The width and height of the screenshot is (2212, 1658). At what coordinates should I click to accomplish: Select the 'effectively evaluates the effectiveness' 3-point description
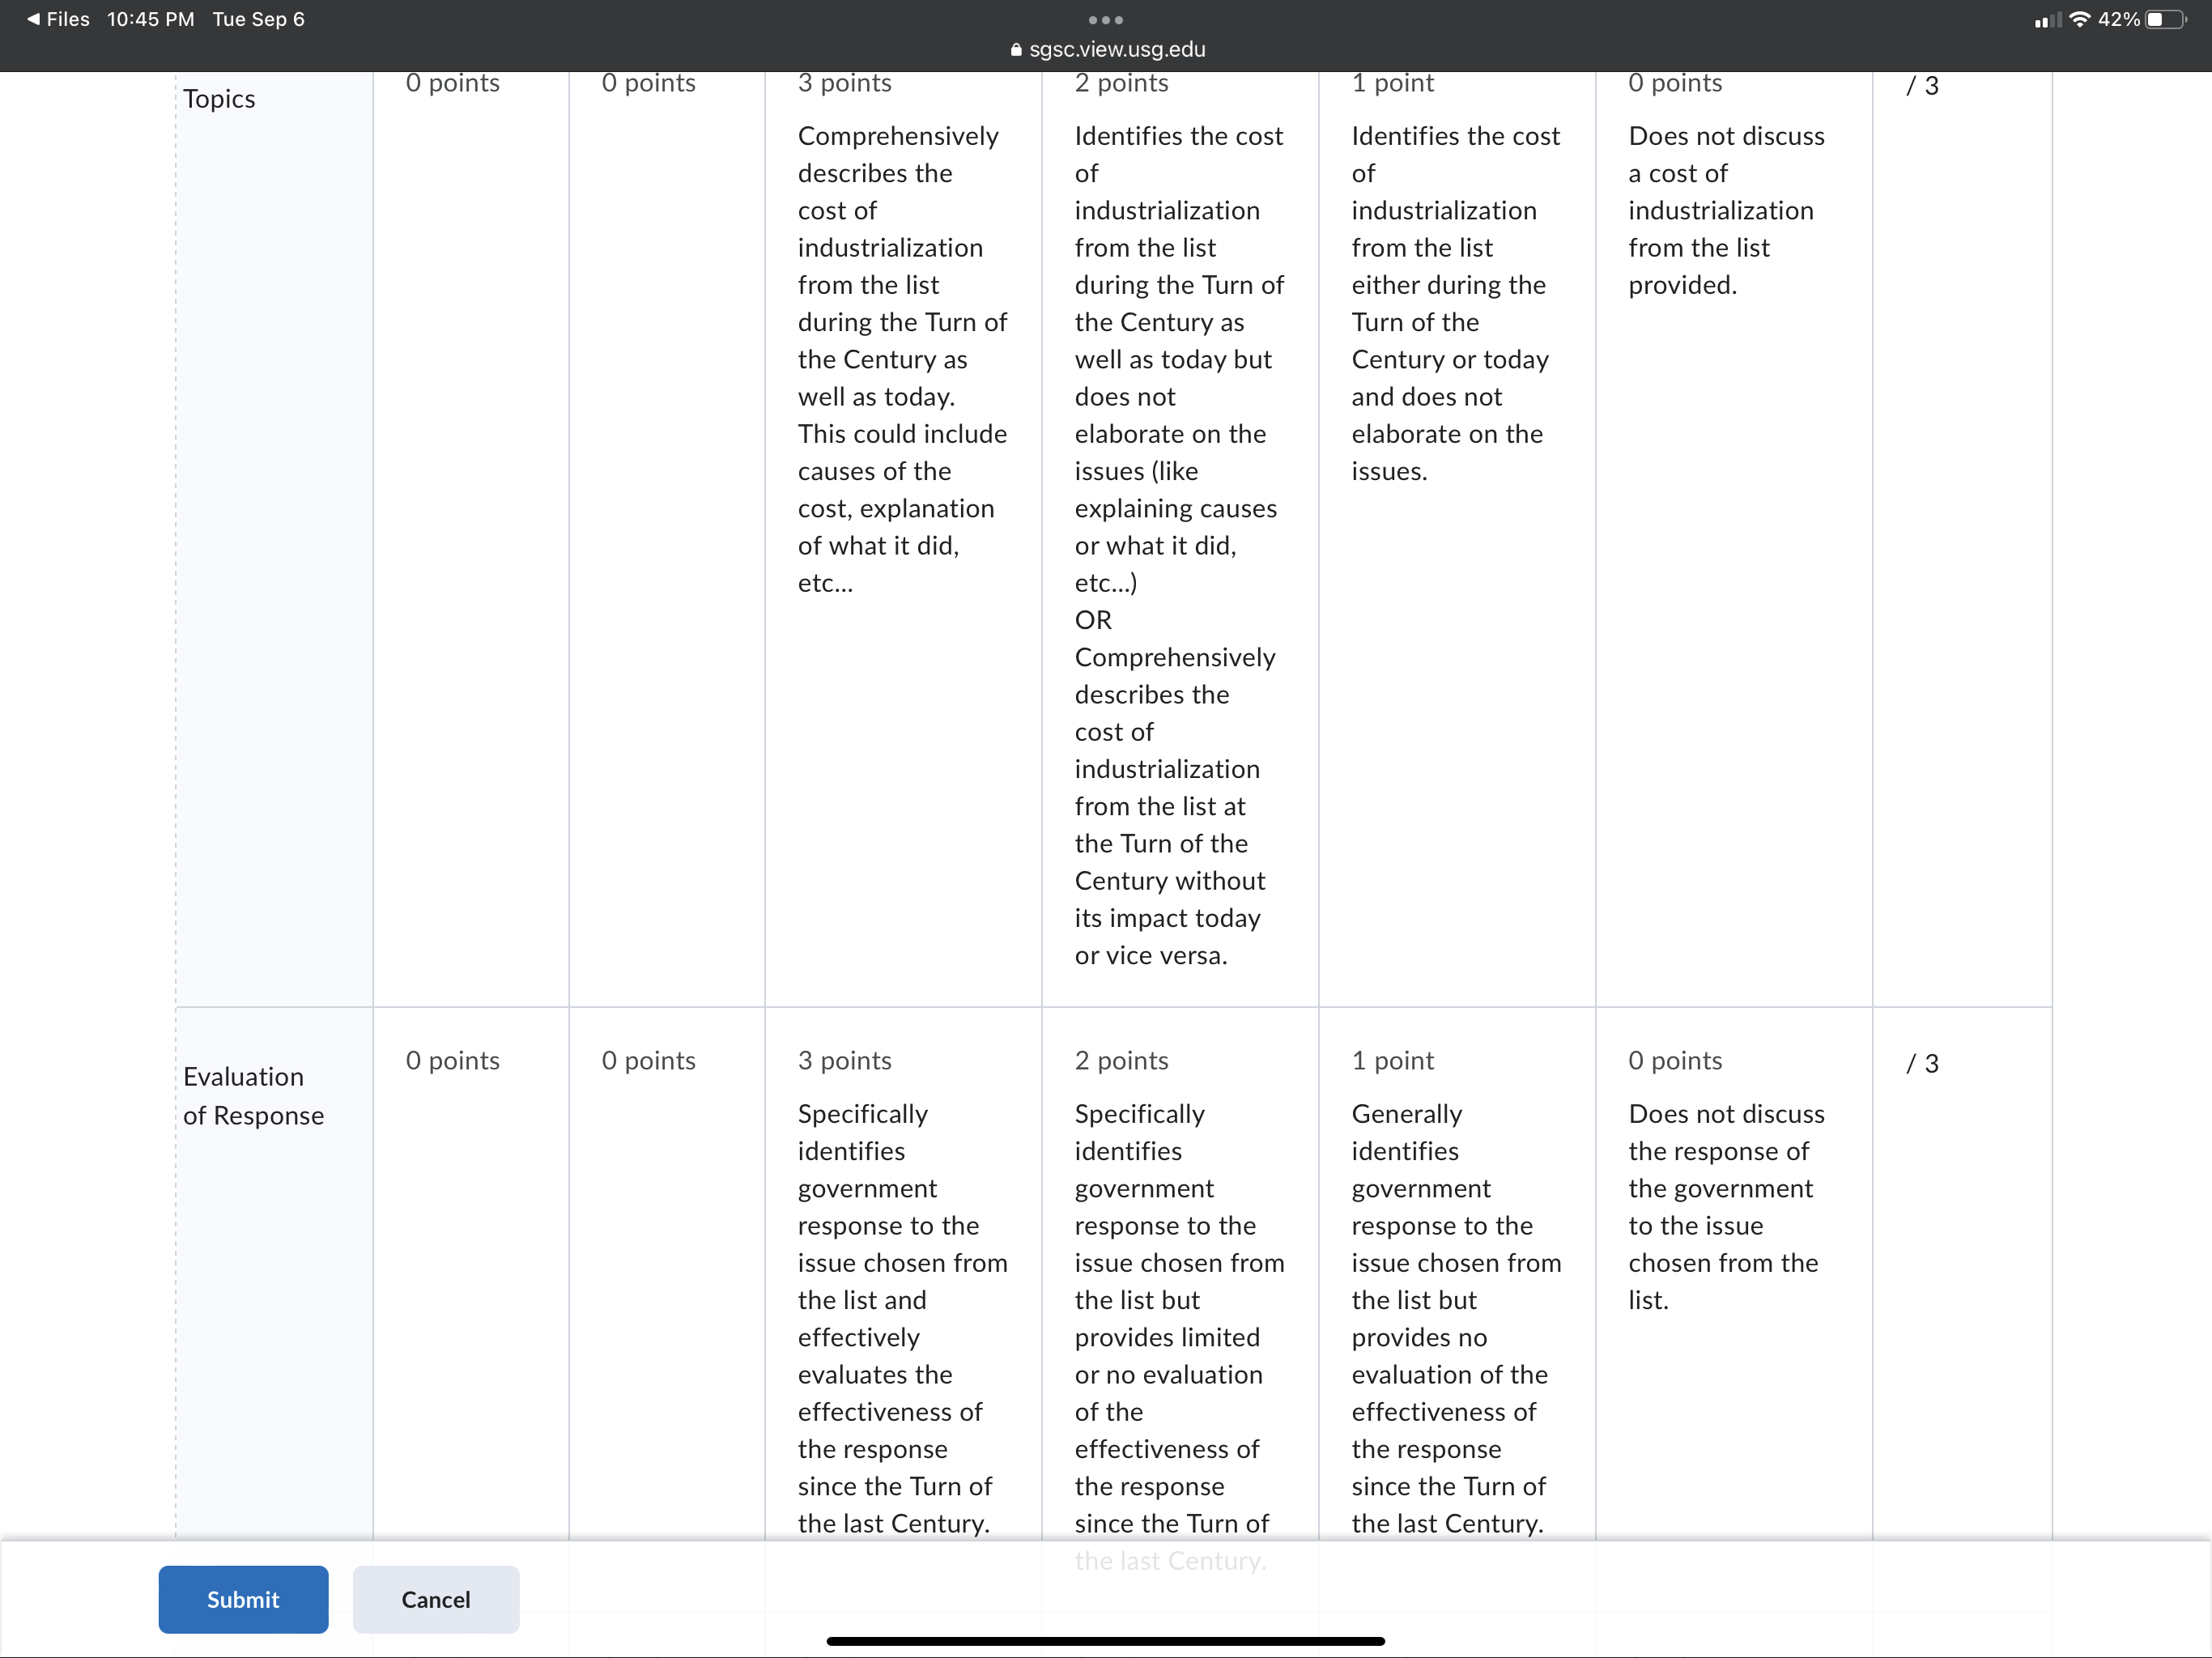click(903, 1318)
